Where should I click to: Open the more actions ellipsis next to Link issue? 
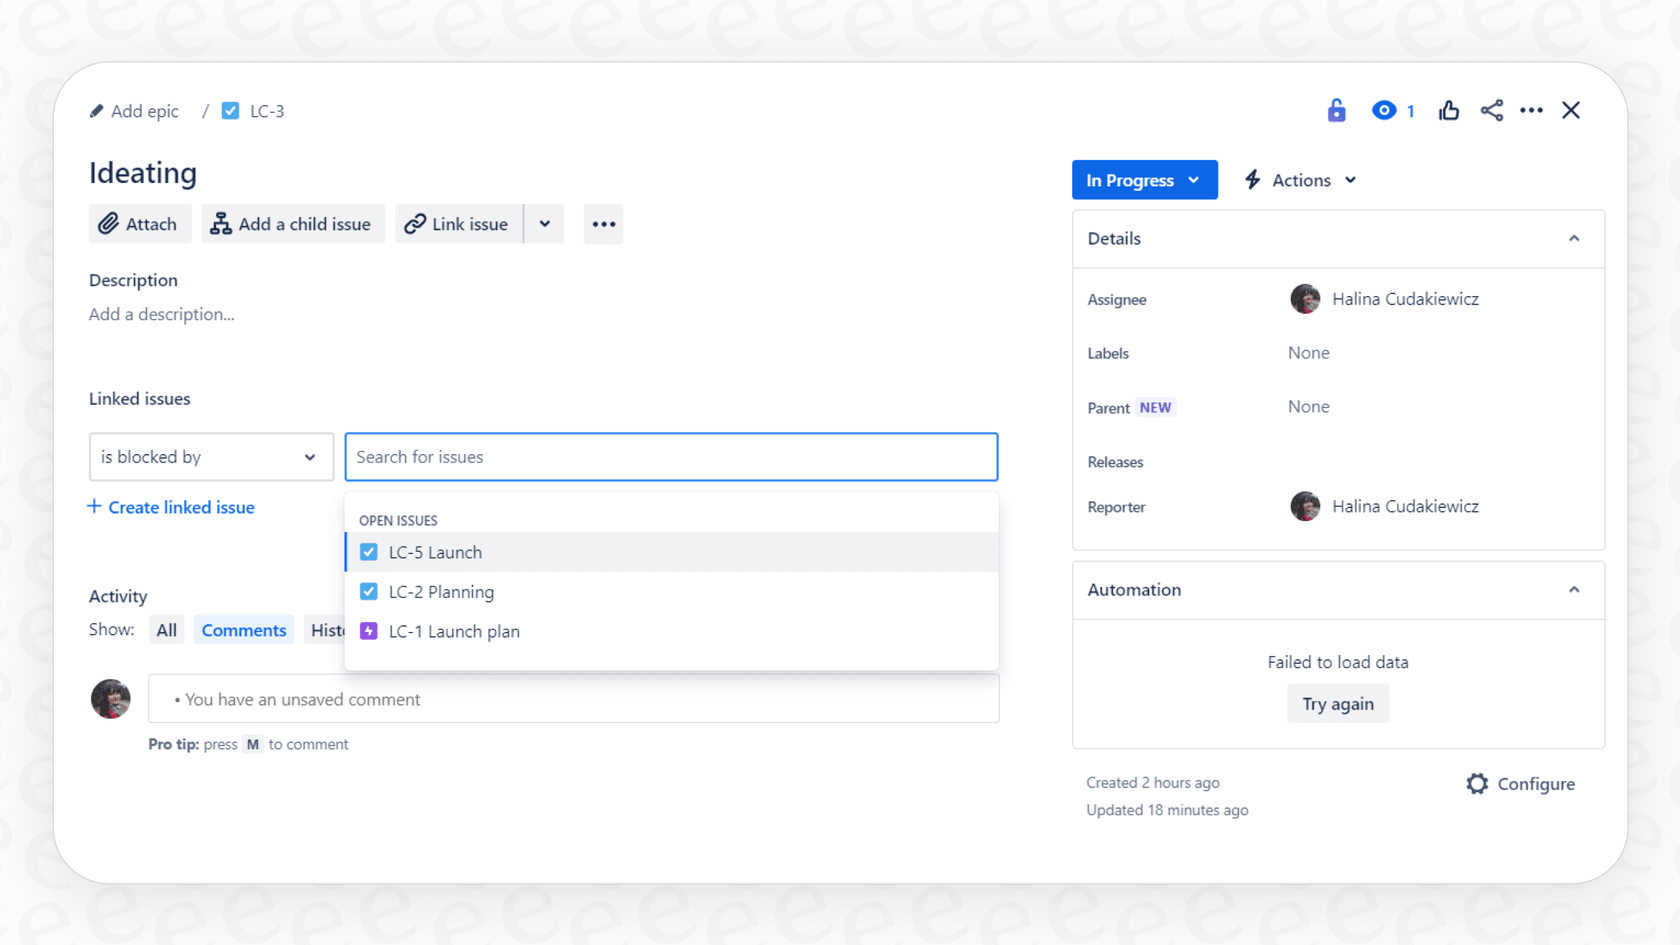[x=603, y=224]
